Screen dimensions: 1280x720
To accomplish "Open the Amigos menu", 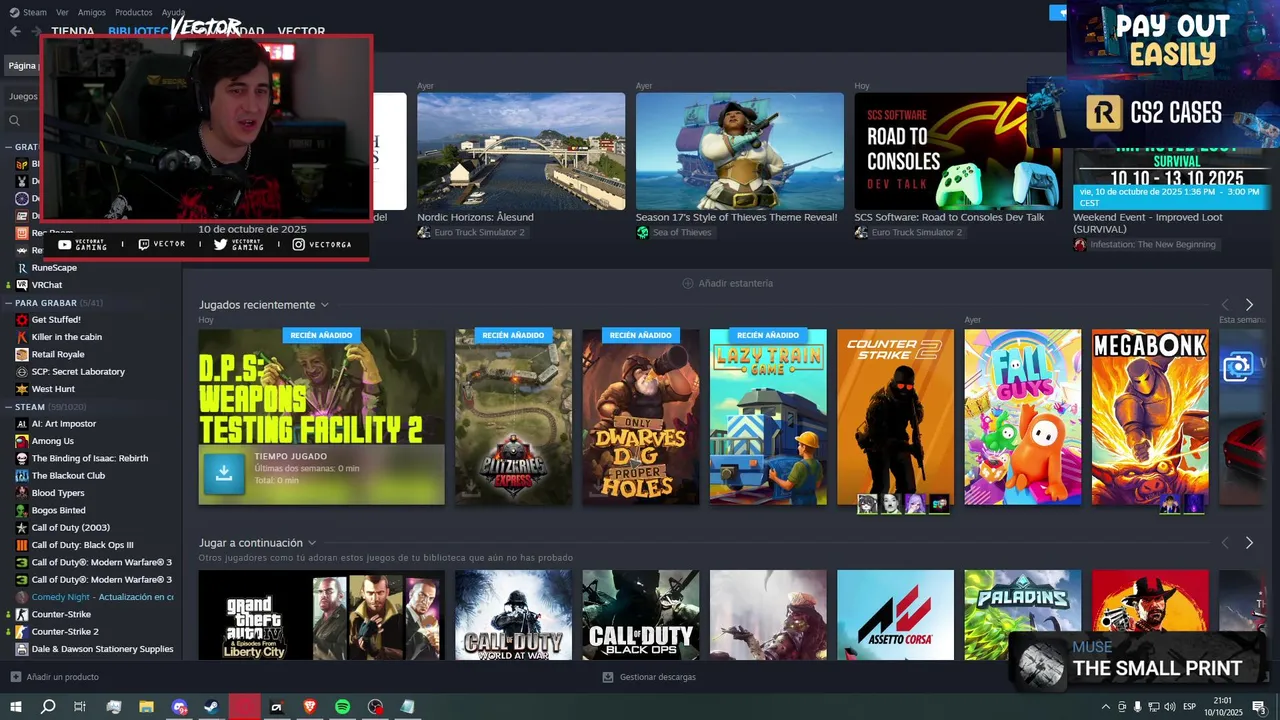I will pos(92,12).
